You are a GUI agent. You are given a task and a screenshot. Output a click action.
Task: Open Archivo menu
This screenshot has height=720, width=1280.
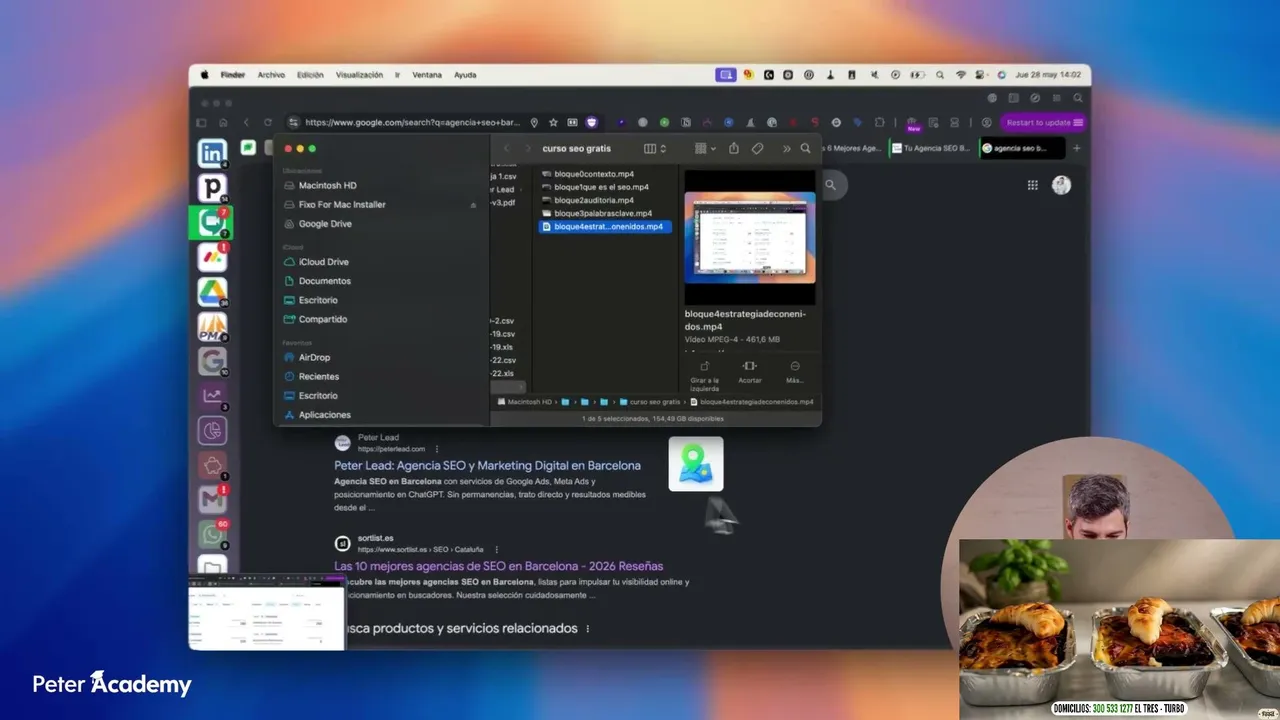271,75
